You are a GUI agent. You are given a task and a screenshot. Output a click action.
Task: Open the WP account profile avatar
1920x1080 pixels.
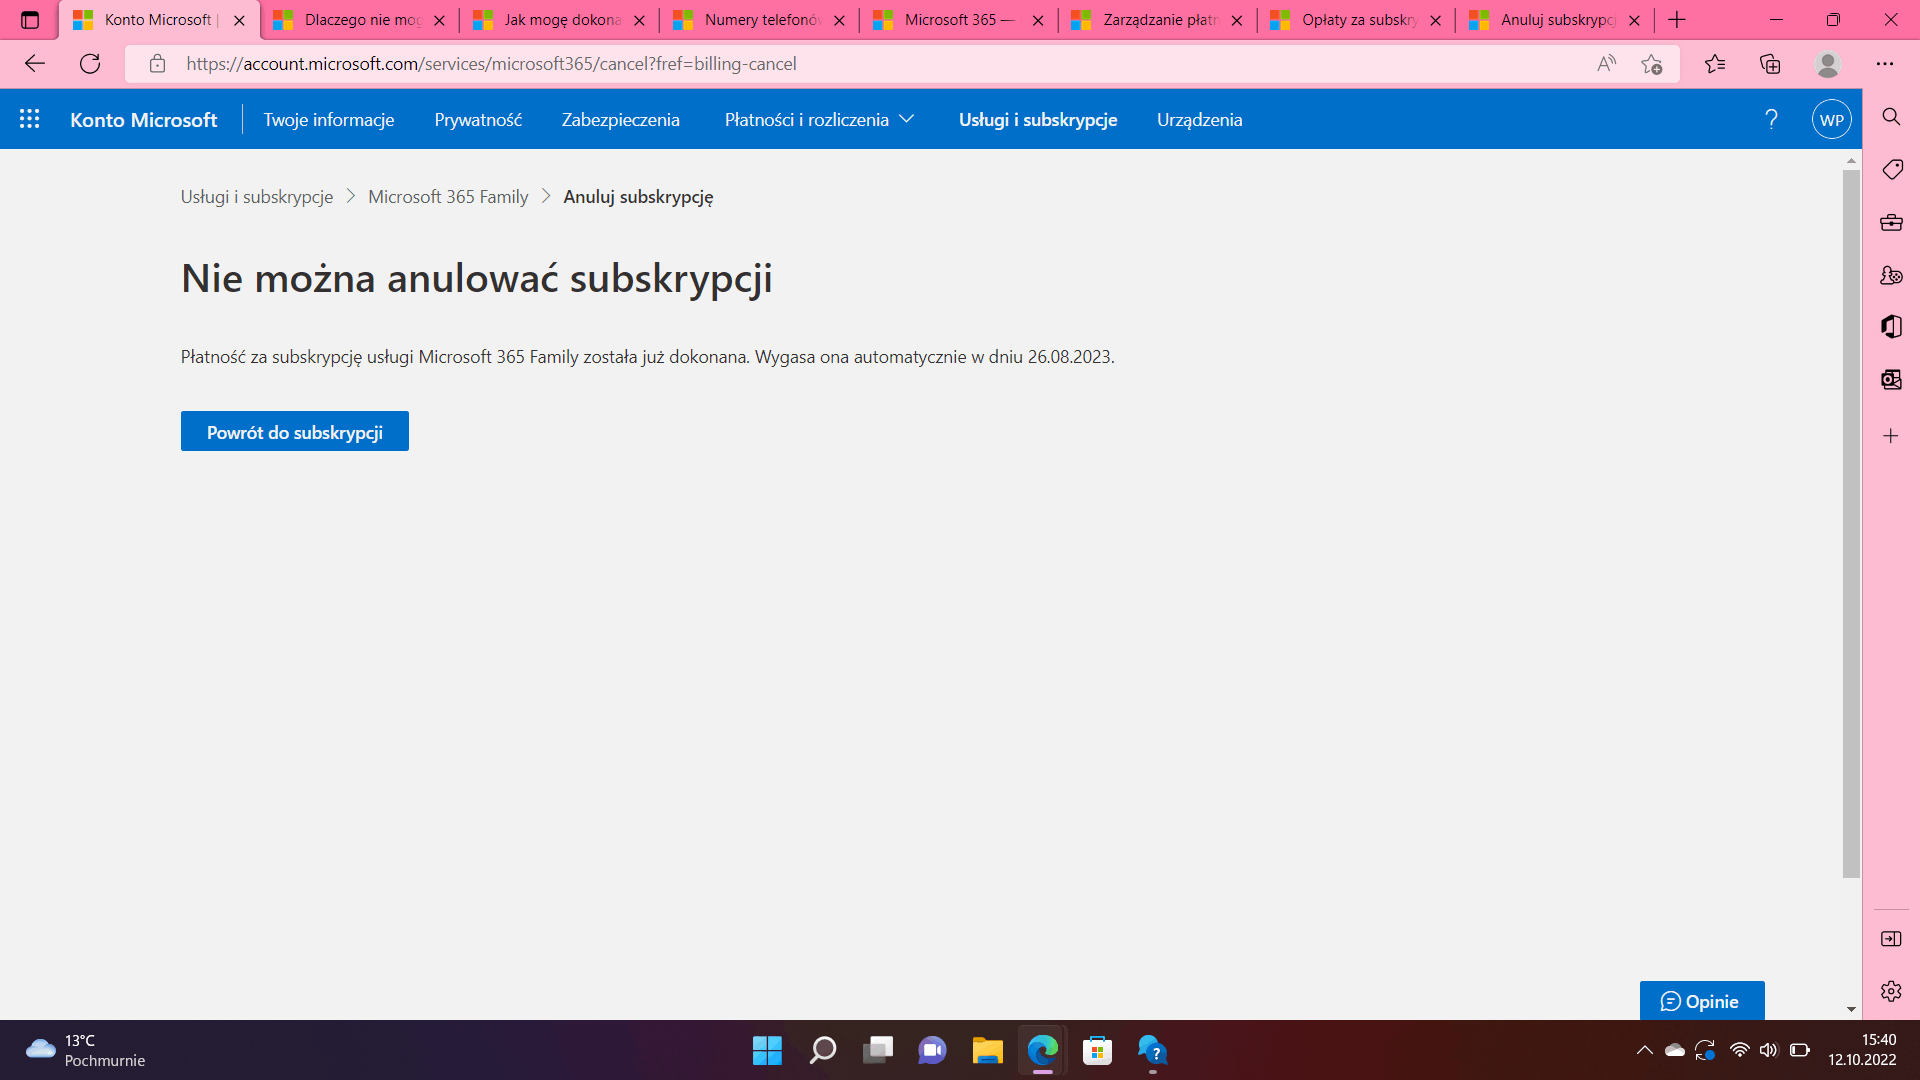(1831, 119)
